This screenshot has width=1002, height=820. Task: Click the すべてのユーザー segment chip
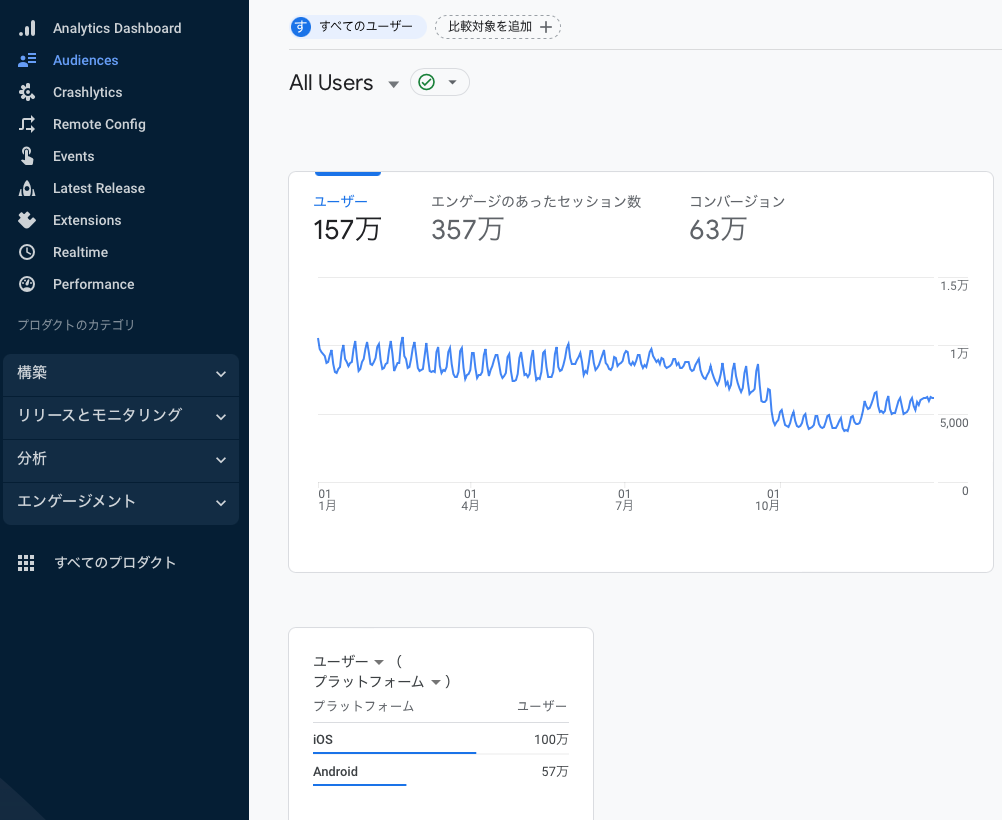(x=357, y=27)
